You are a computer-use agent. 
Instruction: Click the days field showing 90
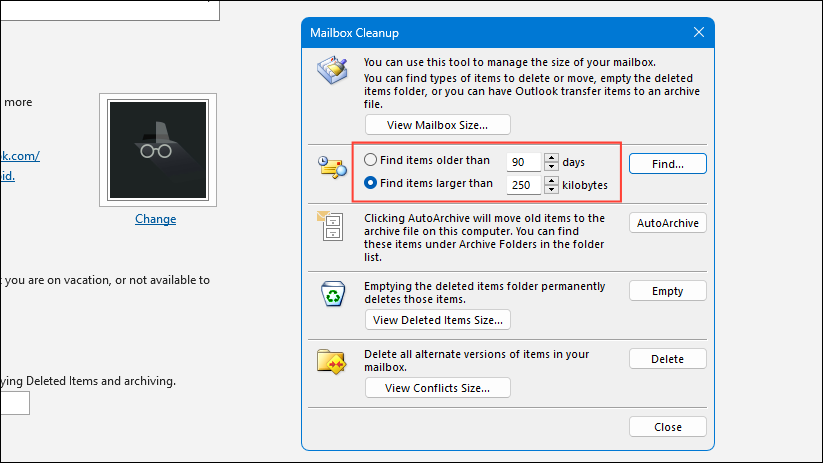pos(524,162)
